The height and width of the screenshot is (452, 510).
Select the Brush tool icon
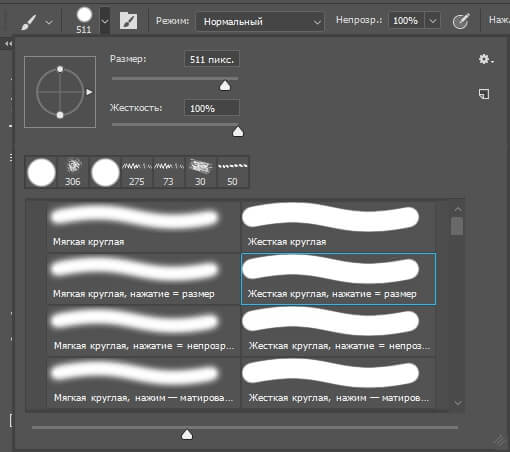(x=29, y=22)
